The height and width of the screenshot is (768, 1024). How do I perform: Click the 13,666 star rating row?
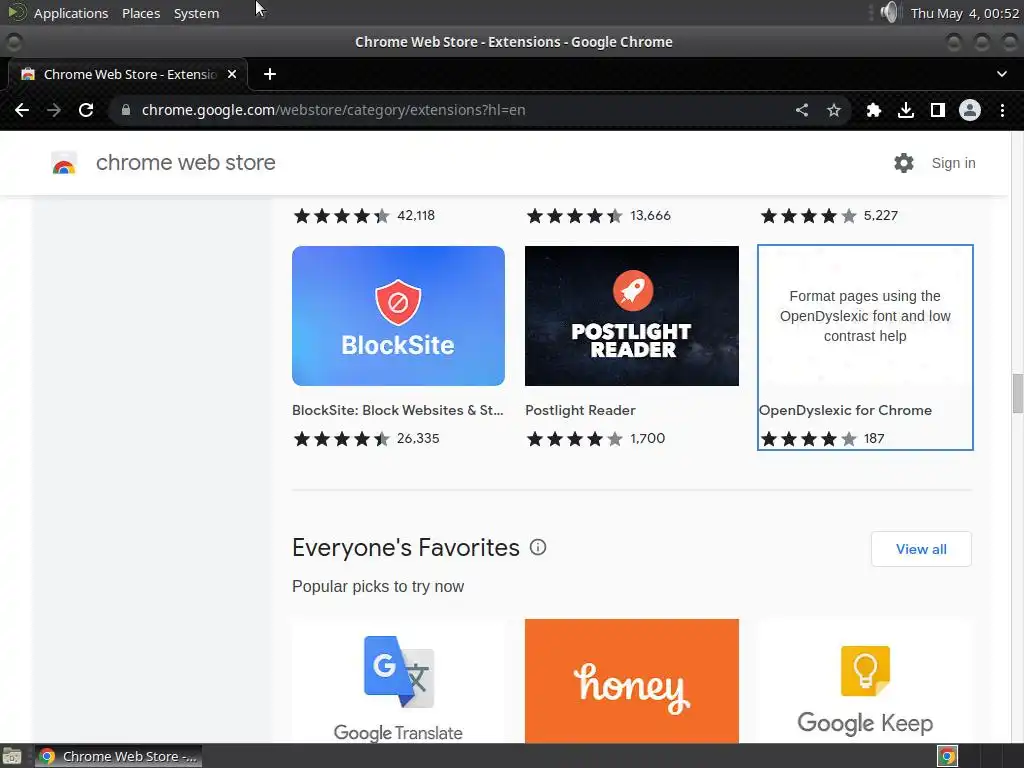pos(598,216)
